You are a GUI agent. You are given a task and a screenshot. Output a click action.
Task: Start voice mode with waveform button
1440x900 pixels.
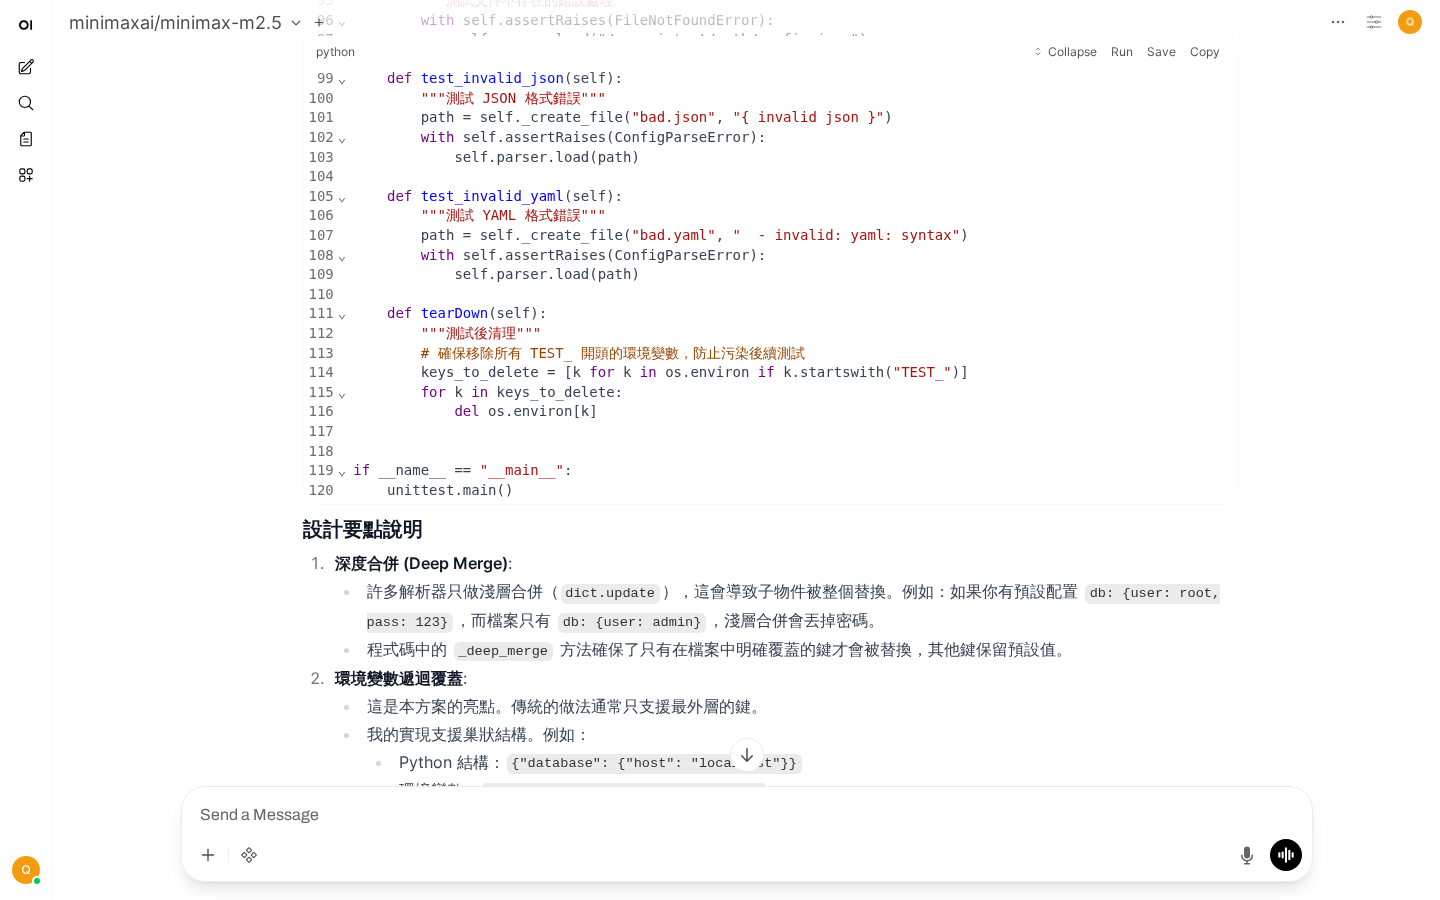point(1285,855)
